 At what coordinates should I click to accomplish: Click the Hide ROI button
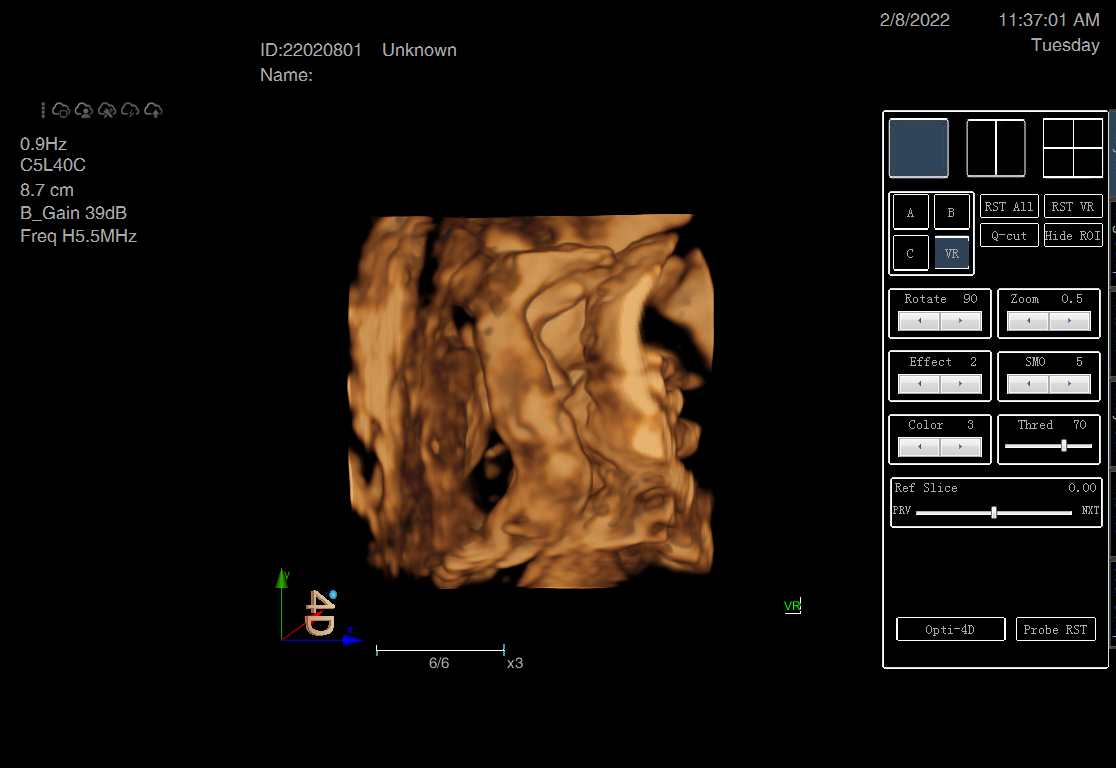tap(1073, 236)
